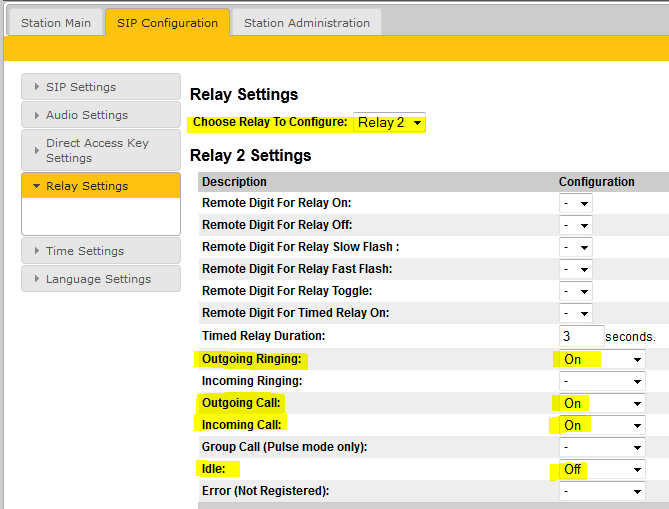
Task: Open the Station Administration tab
Action: pos(306,23)
